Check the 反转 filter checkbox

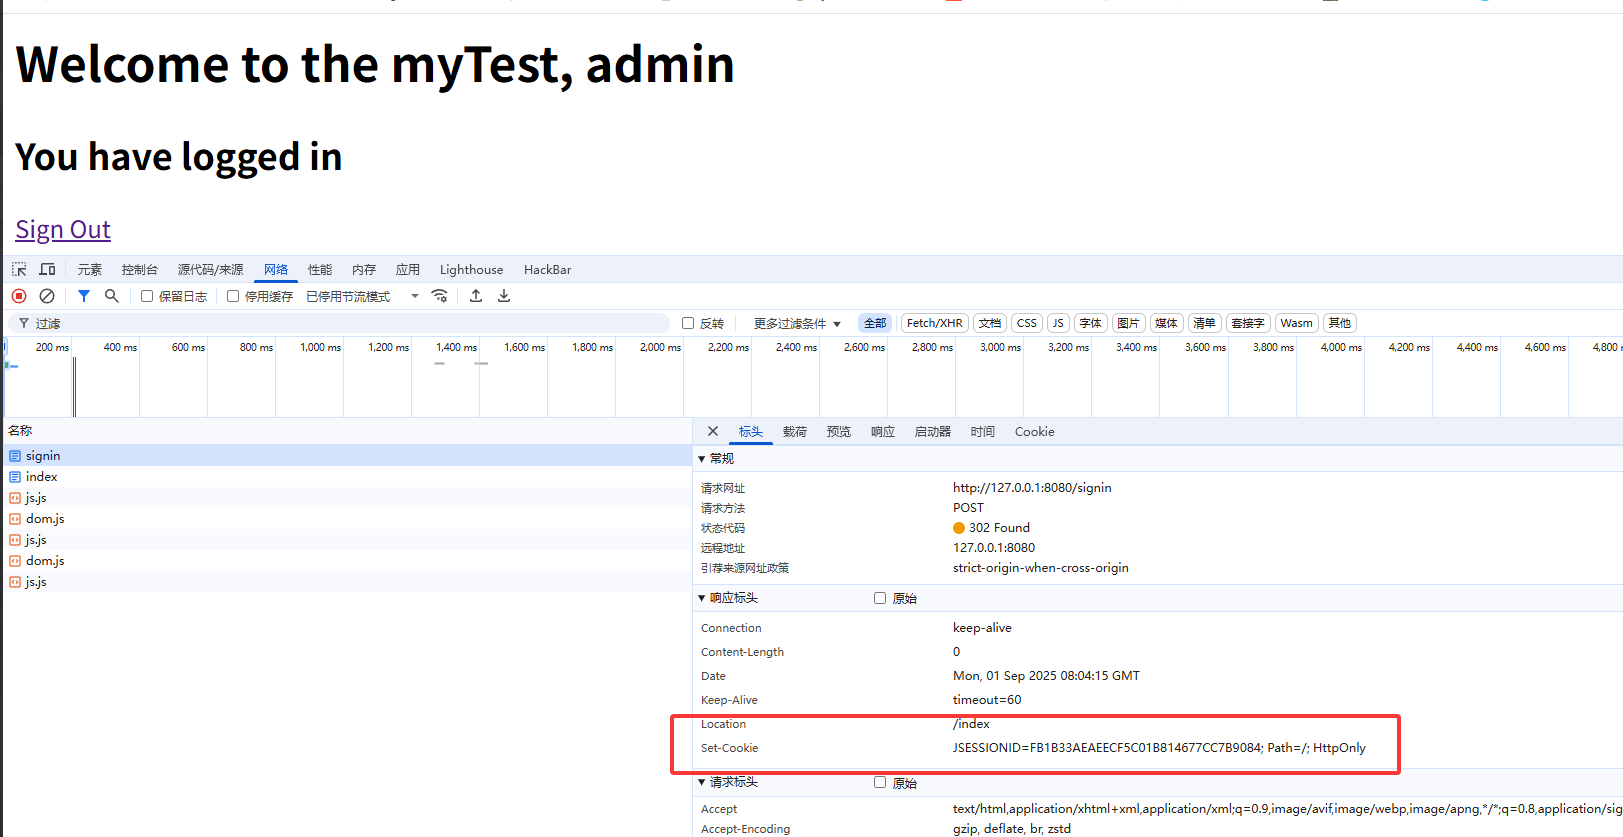coord(688,323)
